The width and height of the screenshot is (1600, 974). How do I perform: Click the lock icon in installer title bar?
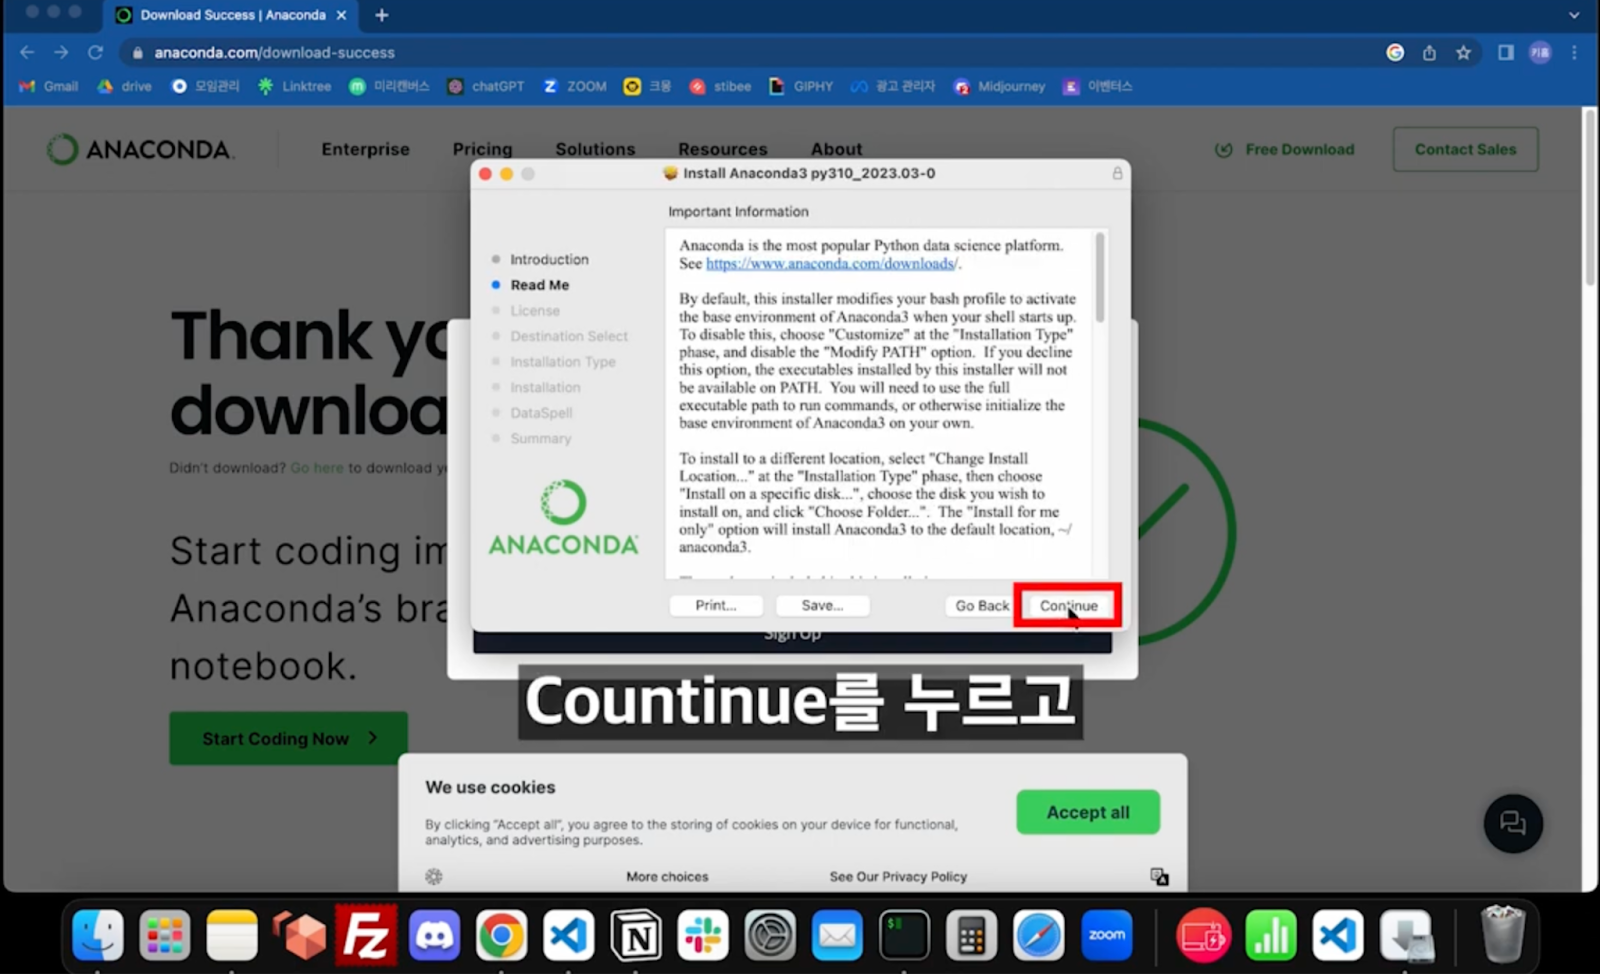[x=1117, y=173]
